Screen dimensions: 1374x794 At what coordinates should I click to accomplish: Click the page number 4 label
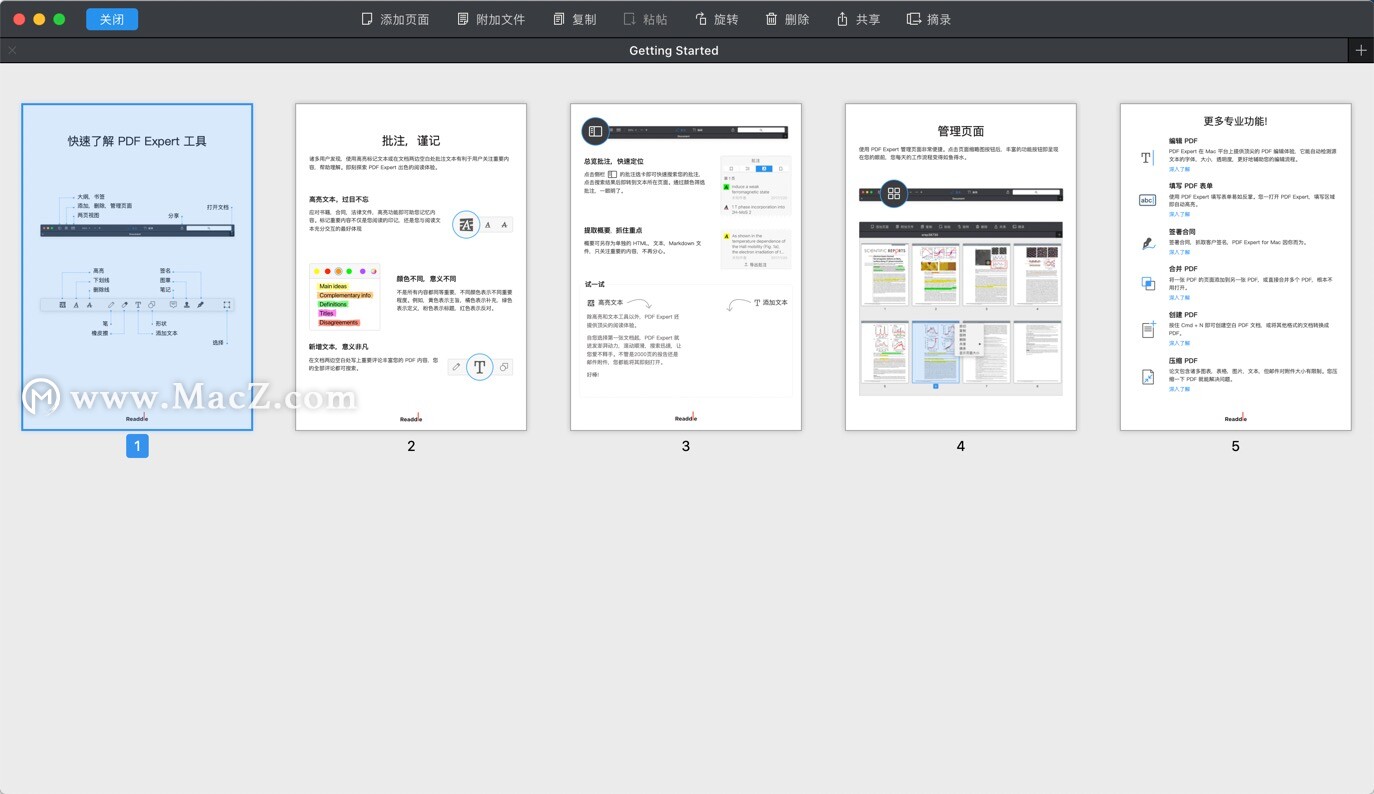(x=960, y=445)
